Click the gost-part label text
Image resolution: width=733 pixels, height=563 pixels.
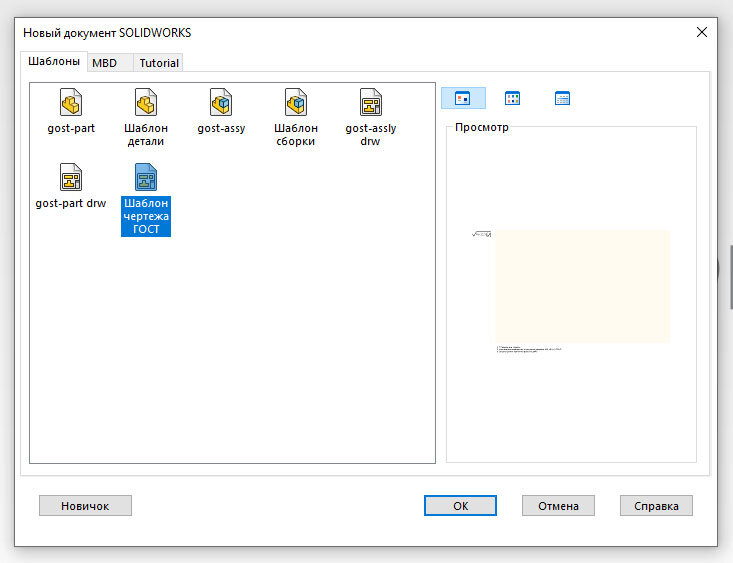point(71,128)
